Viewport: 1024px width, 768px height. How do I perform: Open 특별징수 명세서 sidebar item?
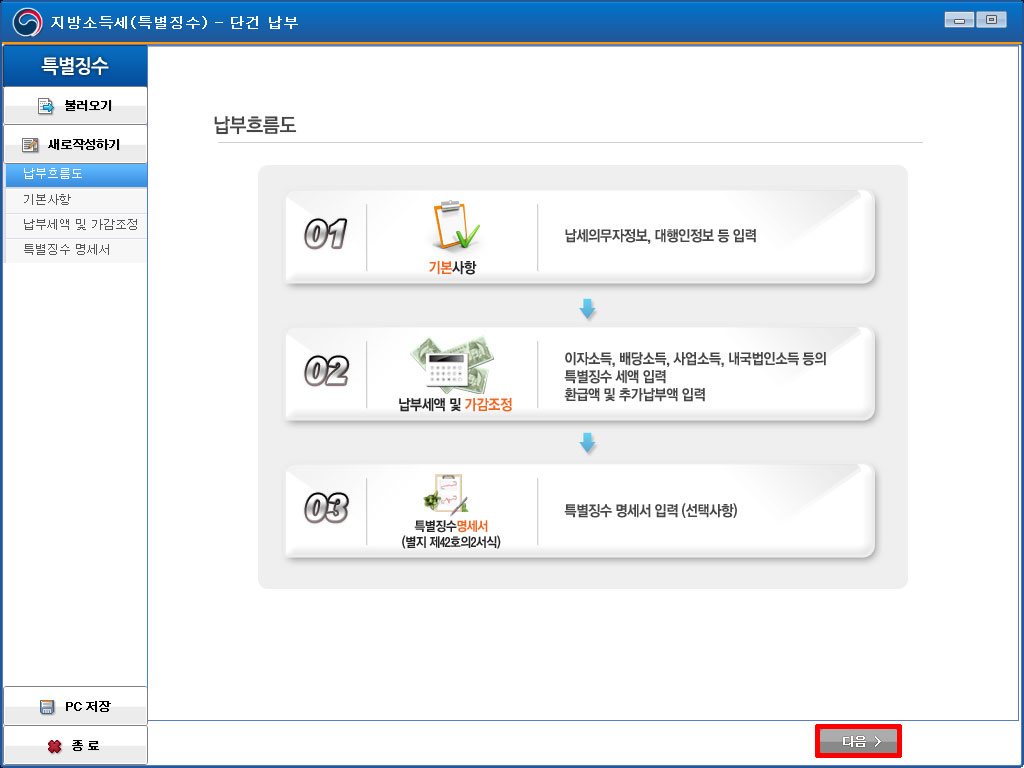click(x=76, y=249)
